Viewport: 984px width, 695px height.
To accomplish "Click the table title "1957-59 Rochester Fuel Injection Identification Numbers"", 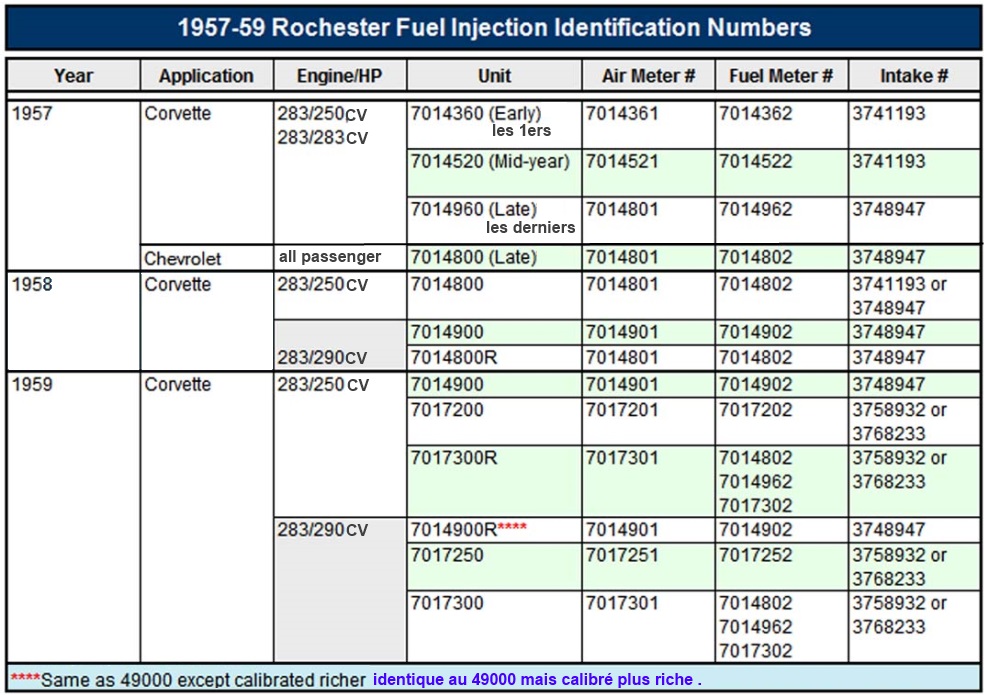I will (x=494, y=28).
